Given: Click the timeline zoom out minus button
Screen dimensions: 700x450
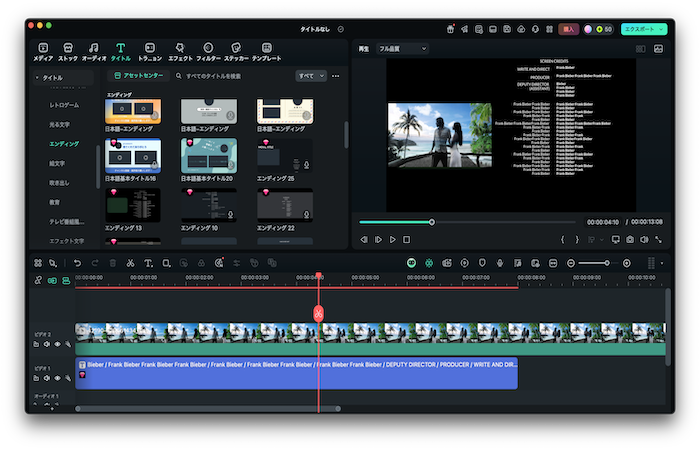Looking at the screenshot, I should coord(571,263).
